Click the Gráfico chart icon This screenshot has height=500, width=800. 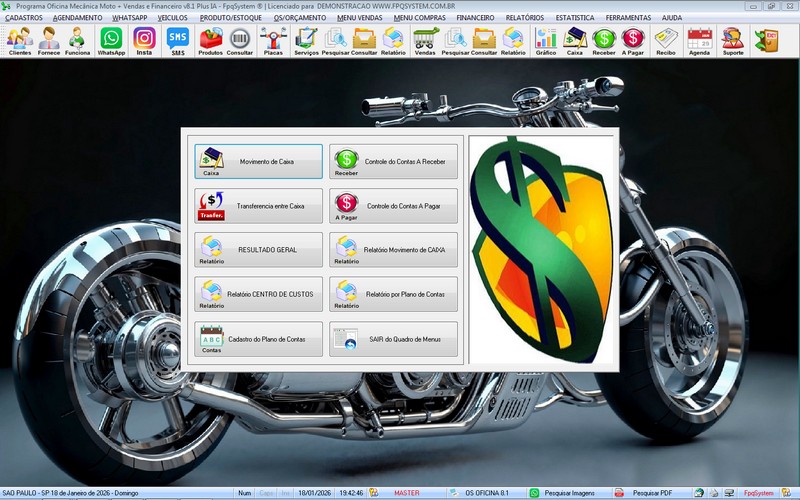(546, 41)
